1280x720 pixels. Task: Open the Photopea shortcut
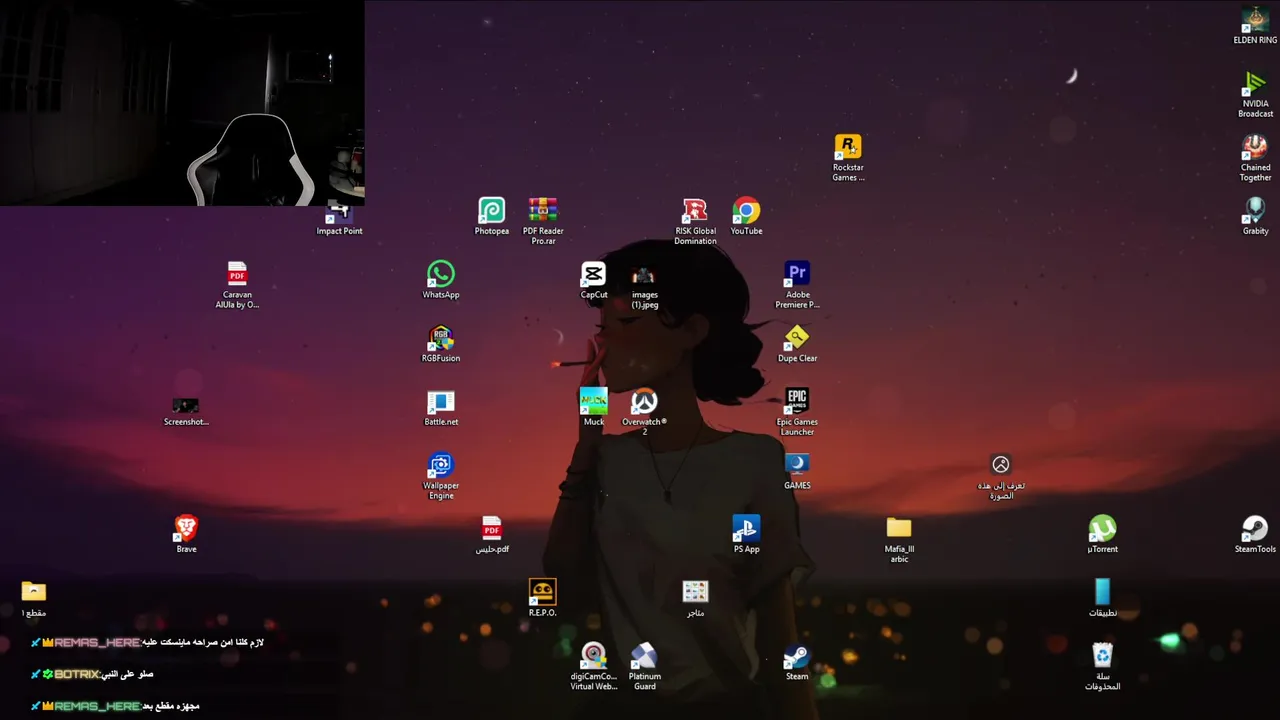(x=491, y=217)
